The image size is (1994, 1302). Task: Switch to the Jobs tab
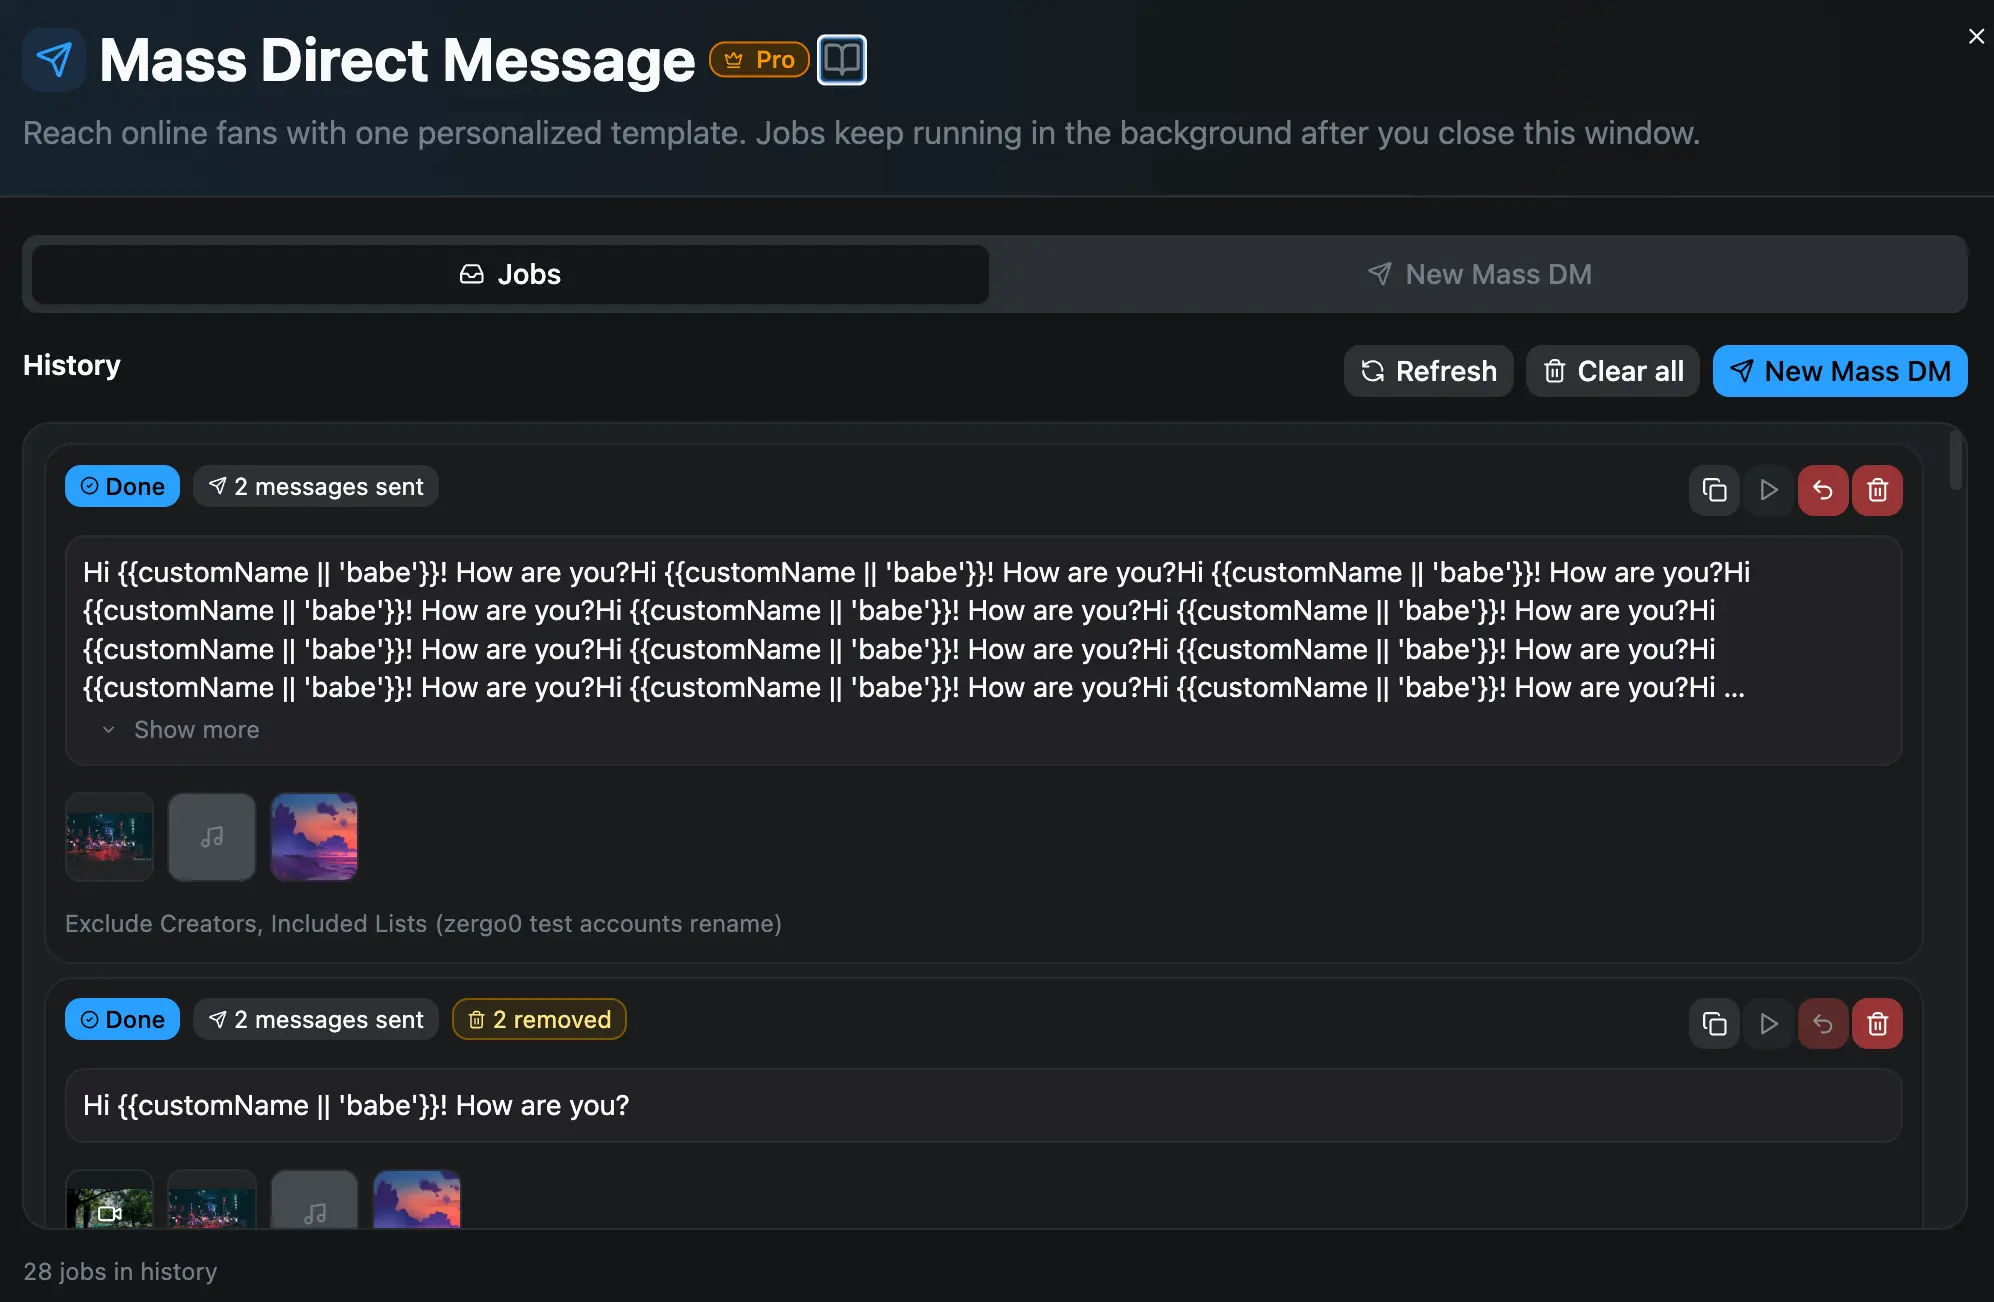point(510,274)
